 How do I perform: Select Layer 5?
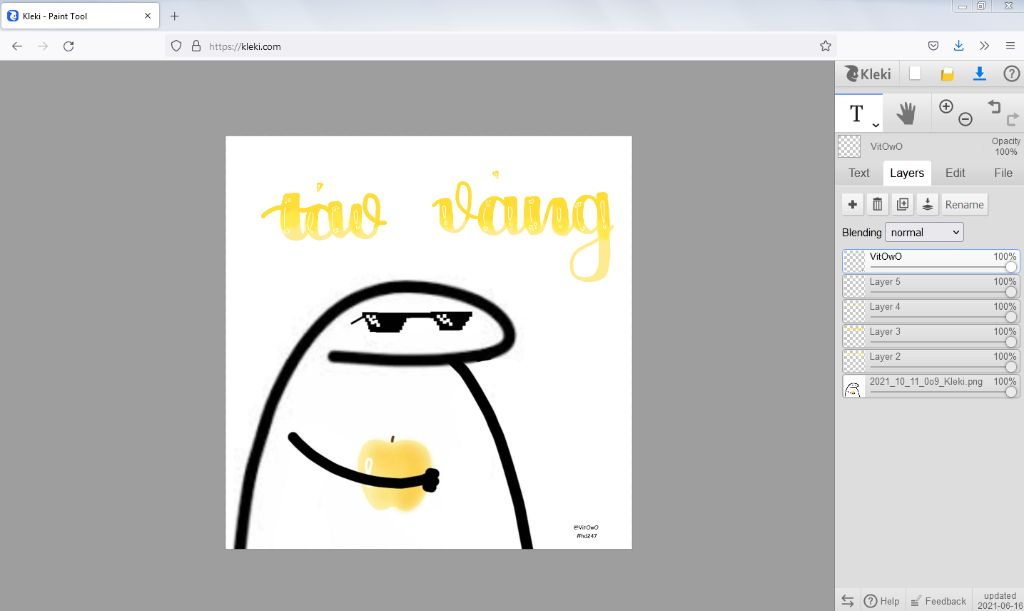[931, 286]
